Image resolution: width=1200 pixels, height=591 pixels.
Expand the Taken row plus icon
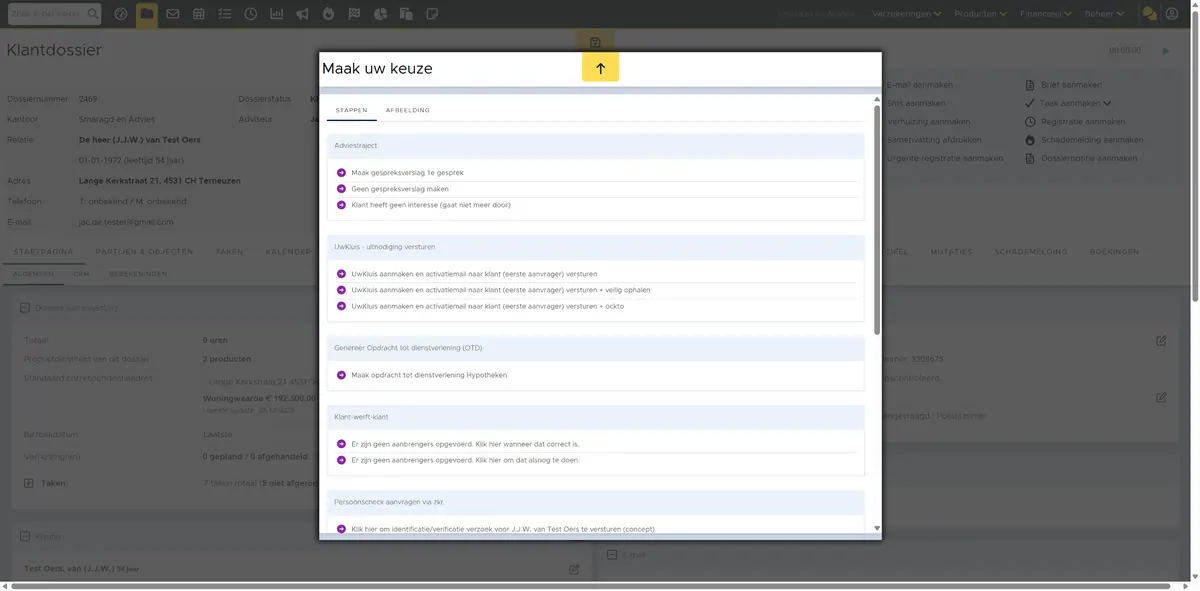pos(29,482)
